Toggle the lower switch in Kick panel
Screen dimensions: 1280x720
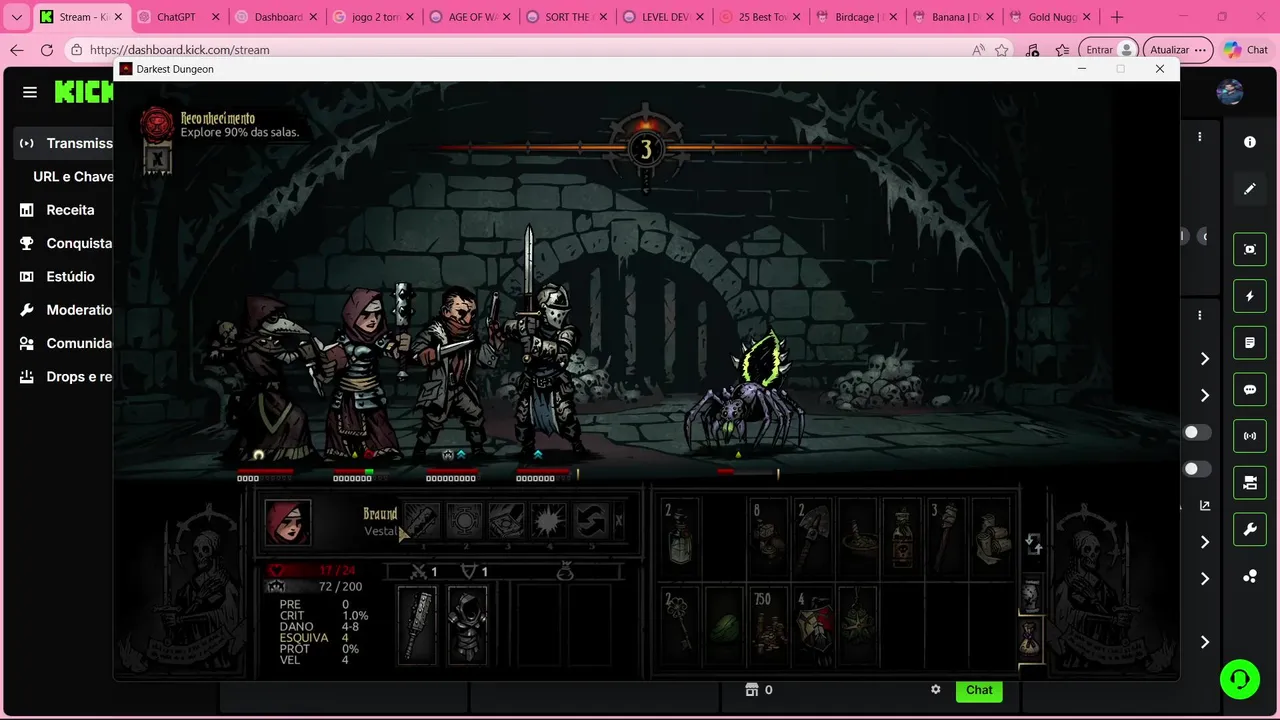tap(1196, 469)
